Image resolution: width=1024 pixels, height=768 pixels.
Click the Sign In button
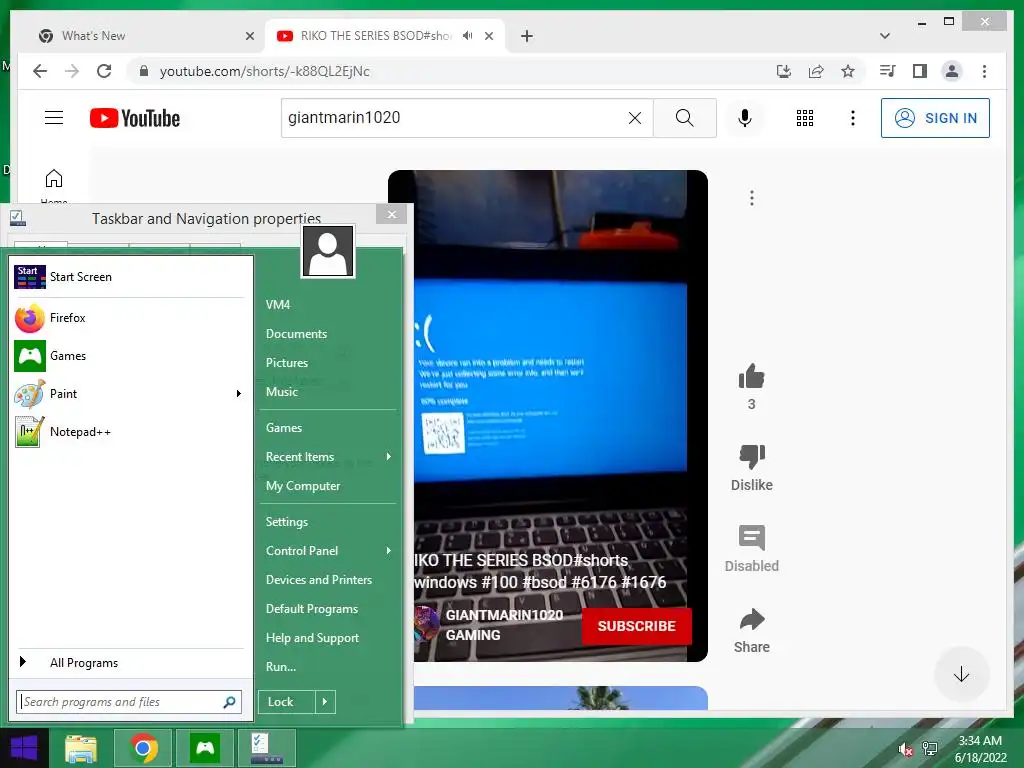point(935,118)
